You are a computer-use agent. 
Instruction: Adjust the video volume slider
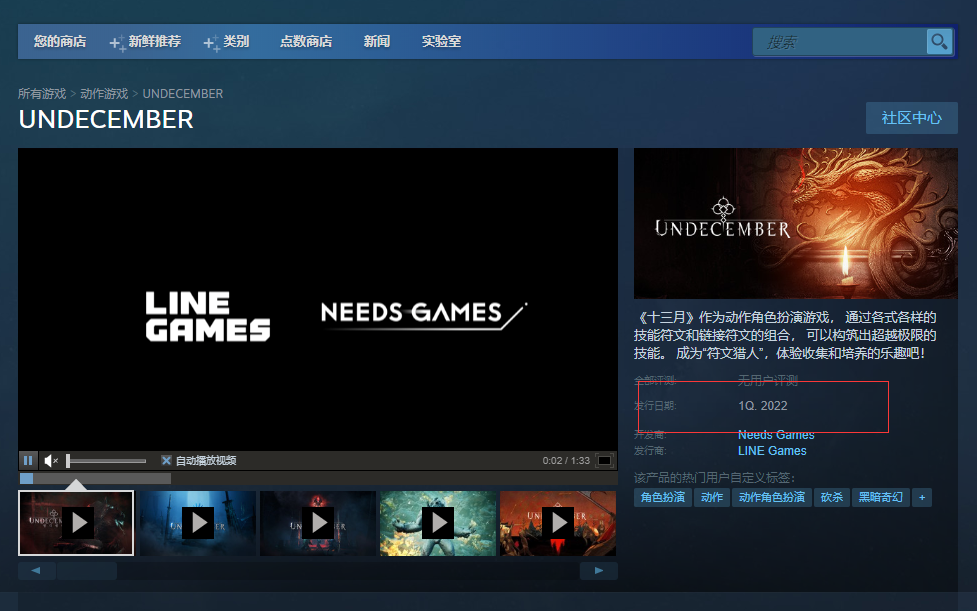point(106,461)
